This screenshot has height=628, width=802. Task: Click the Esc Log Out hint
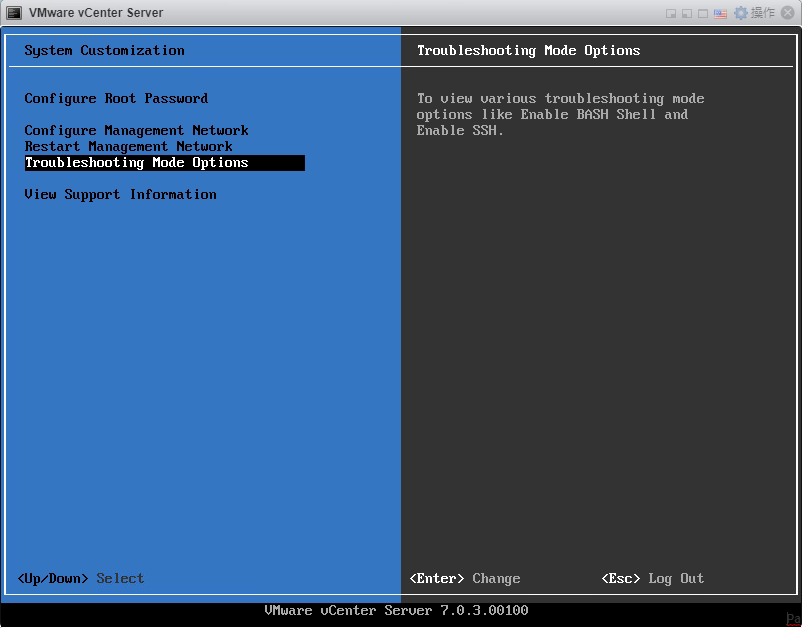(x=651, y=578)
